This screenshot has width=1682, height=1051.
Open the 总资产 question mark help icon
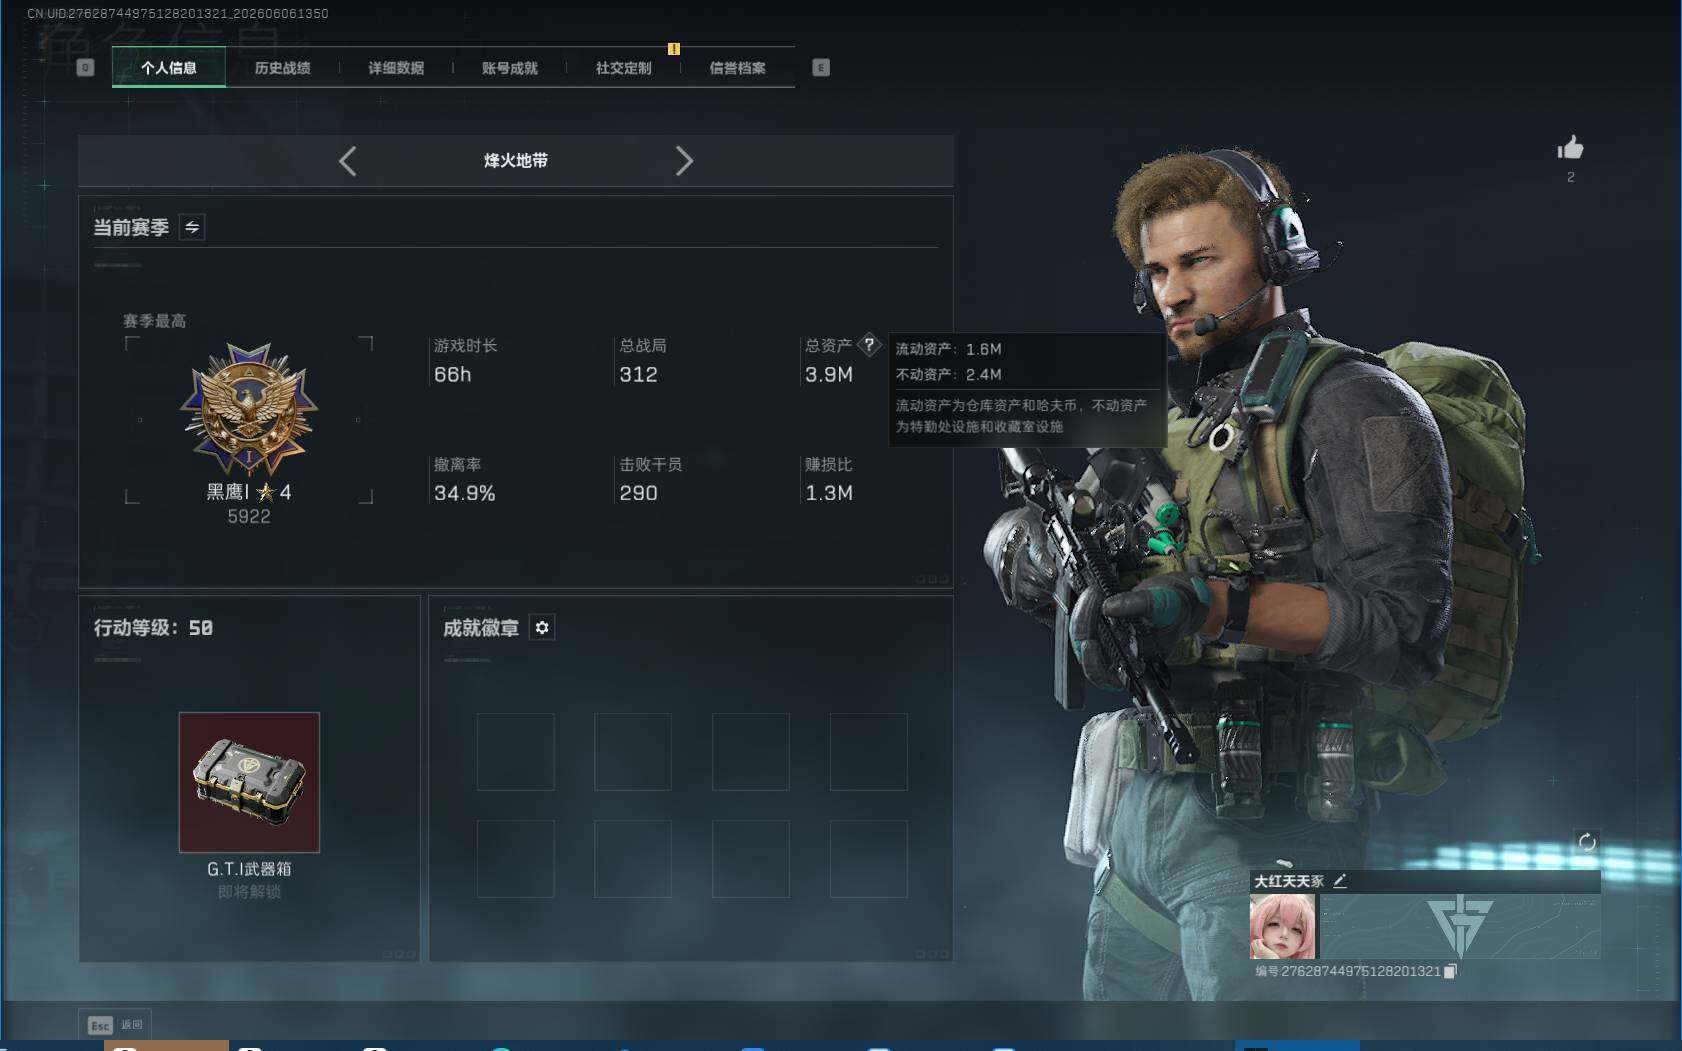[x=870, y=345]
